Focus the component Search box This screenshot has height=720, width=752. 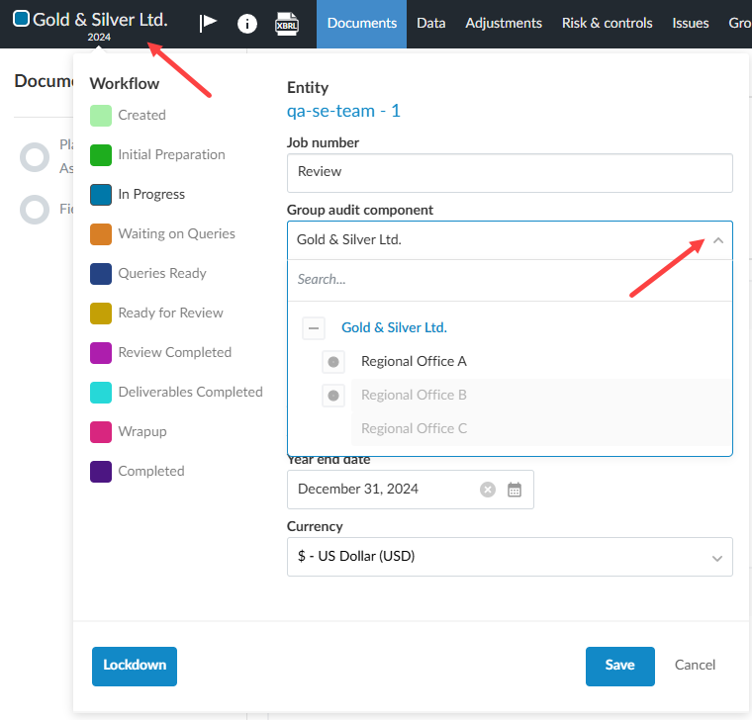pos(510,280)
